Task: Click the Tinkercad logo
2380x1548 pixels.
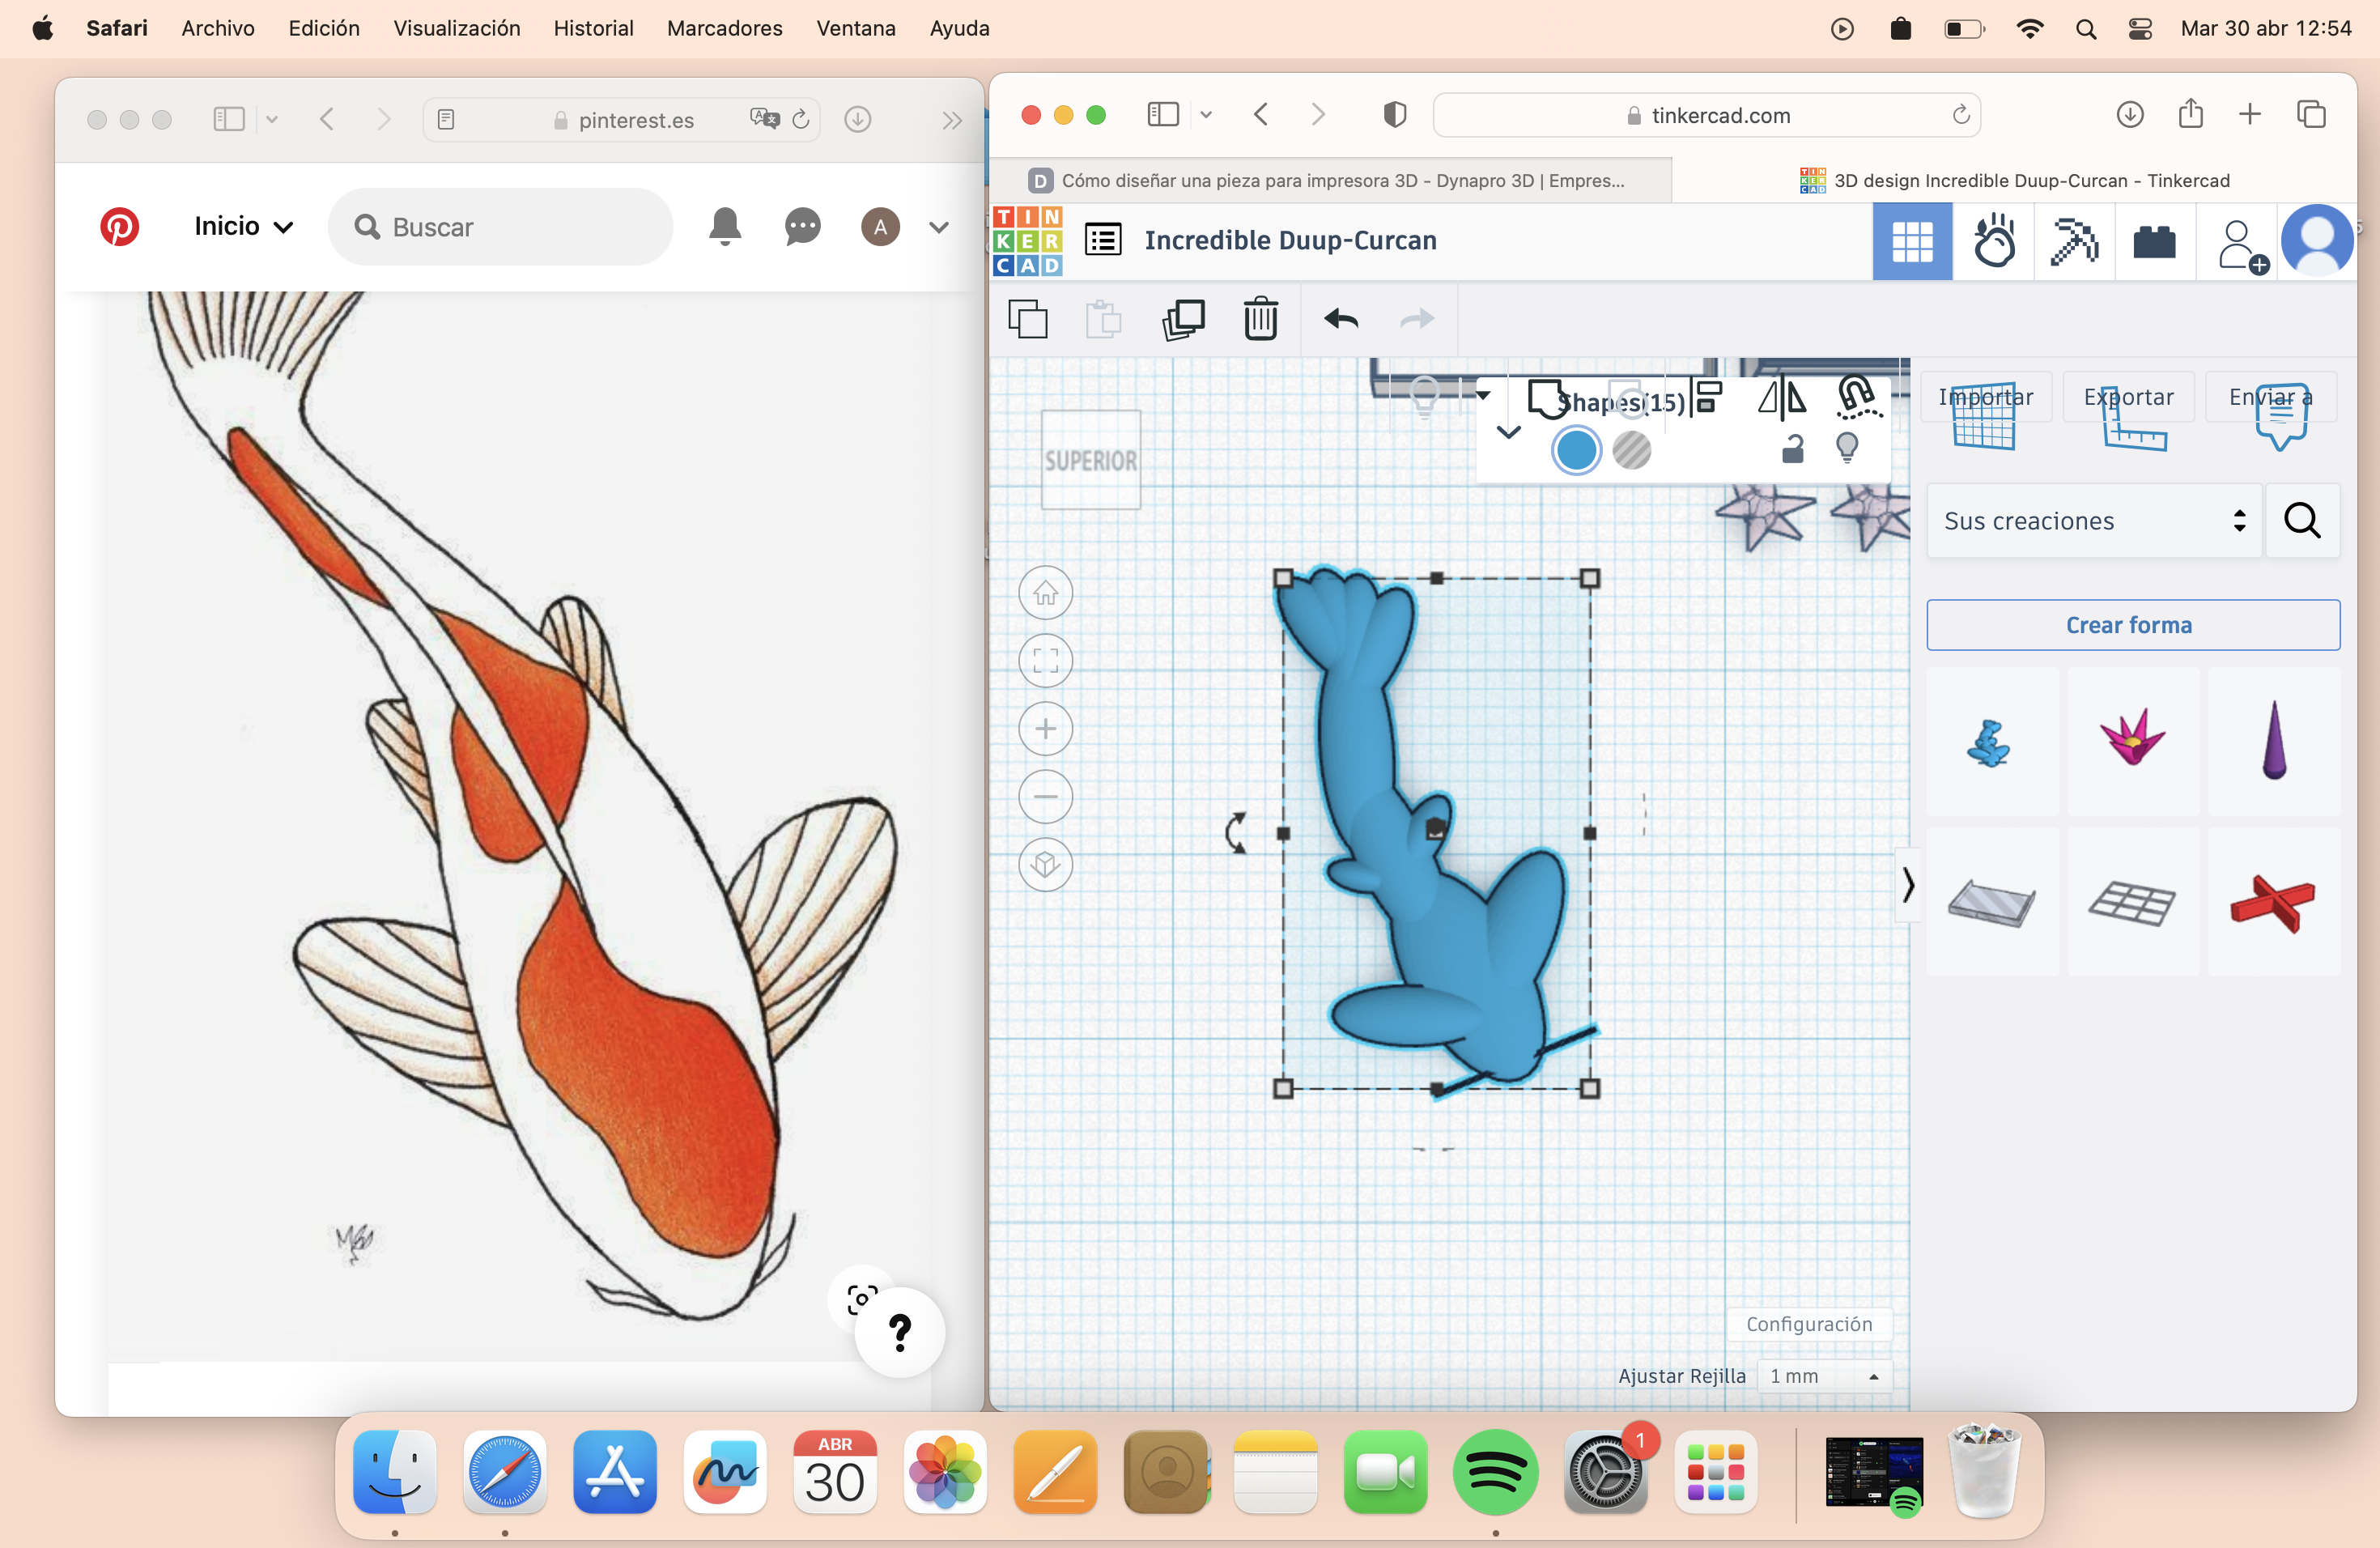Action: [1027, 241]
